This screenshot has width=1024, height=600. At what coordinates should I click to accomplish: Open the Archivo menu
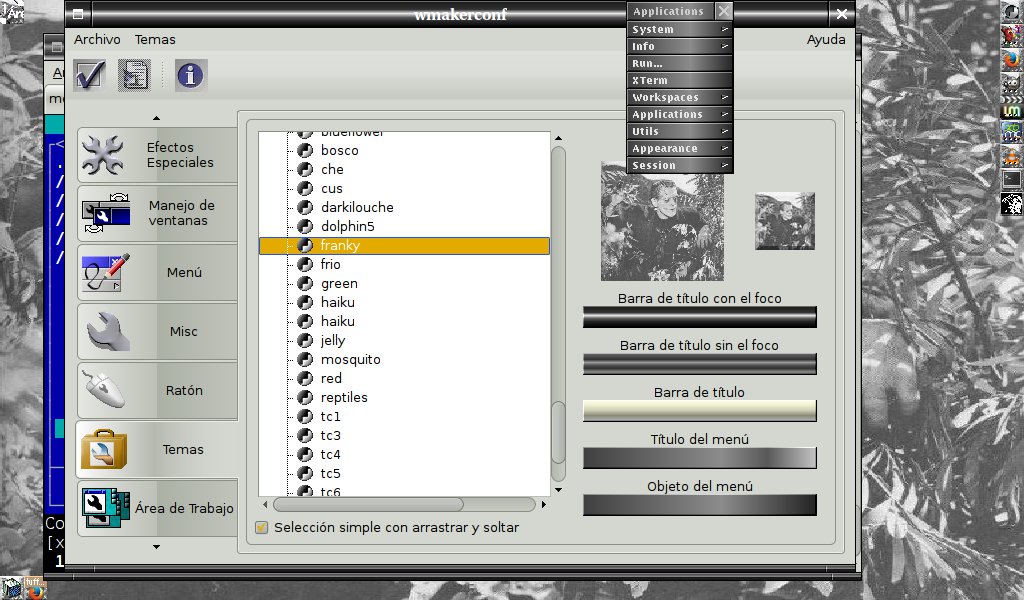tap(97, 39)
